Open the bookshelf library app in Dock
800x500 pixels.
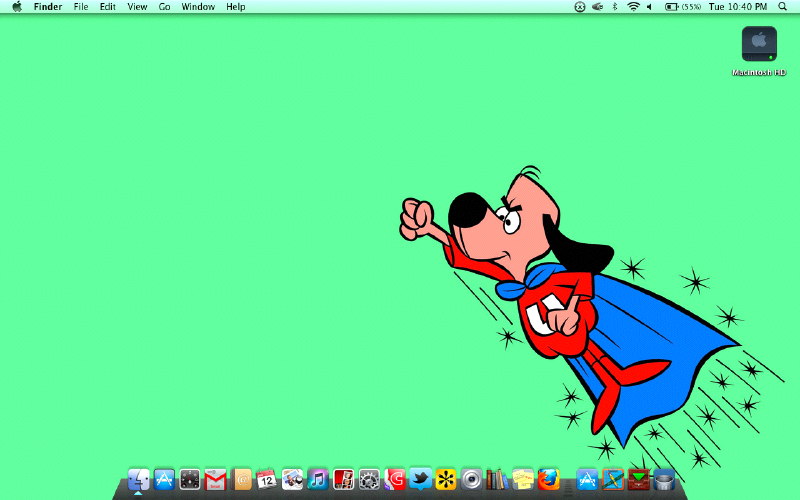(x=497, y=480)
